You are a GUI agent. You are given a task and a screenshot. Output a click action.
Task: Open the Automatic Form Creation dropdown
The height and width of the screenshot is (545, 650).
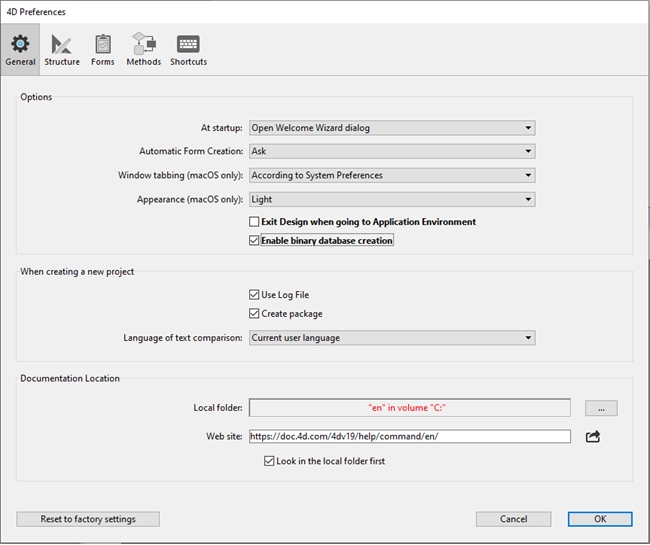tap(391, 151)
